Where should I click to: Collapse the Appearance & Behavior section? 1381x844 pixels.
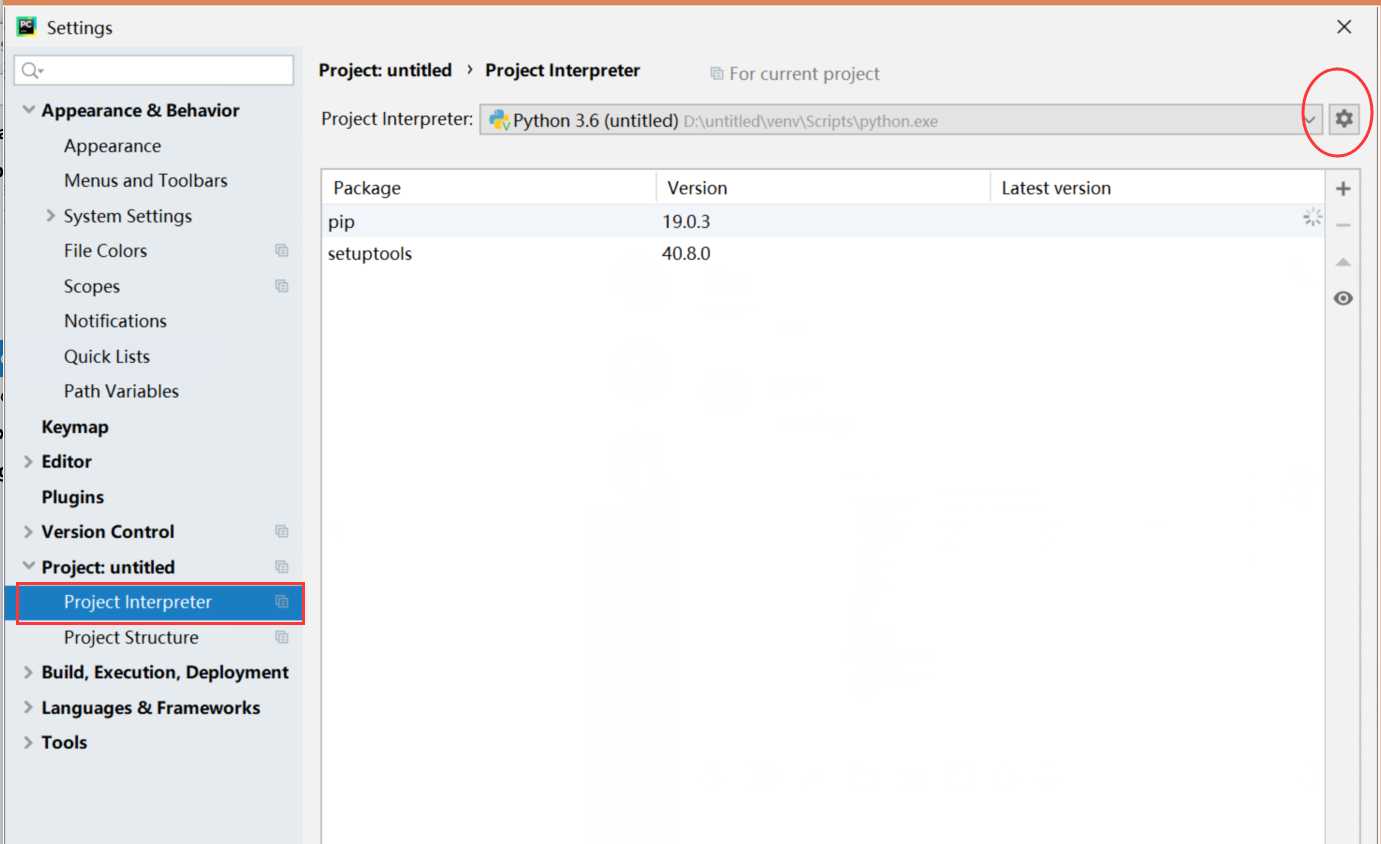28,110
